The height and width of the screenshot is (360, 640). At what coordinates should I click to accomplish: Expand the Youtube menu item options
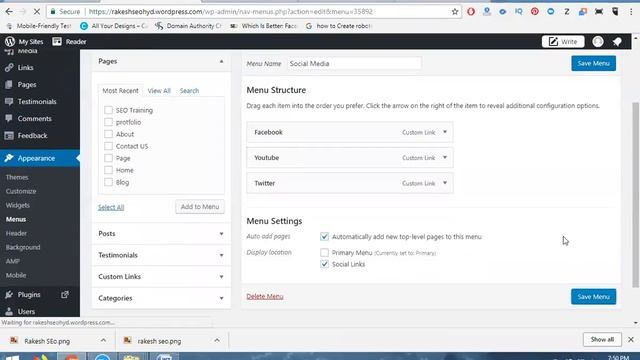[x=445, y=157]
